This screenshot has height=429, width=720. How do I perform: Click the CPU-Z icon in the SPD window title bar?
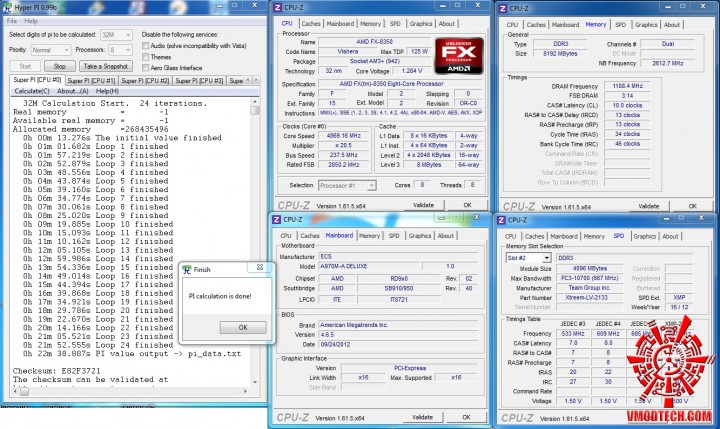501,220
